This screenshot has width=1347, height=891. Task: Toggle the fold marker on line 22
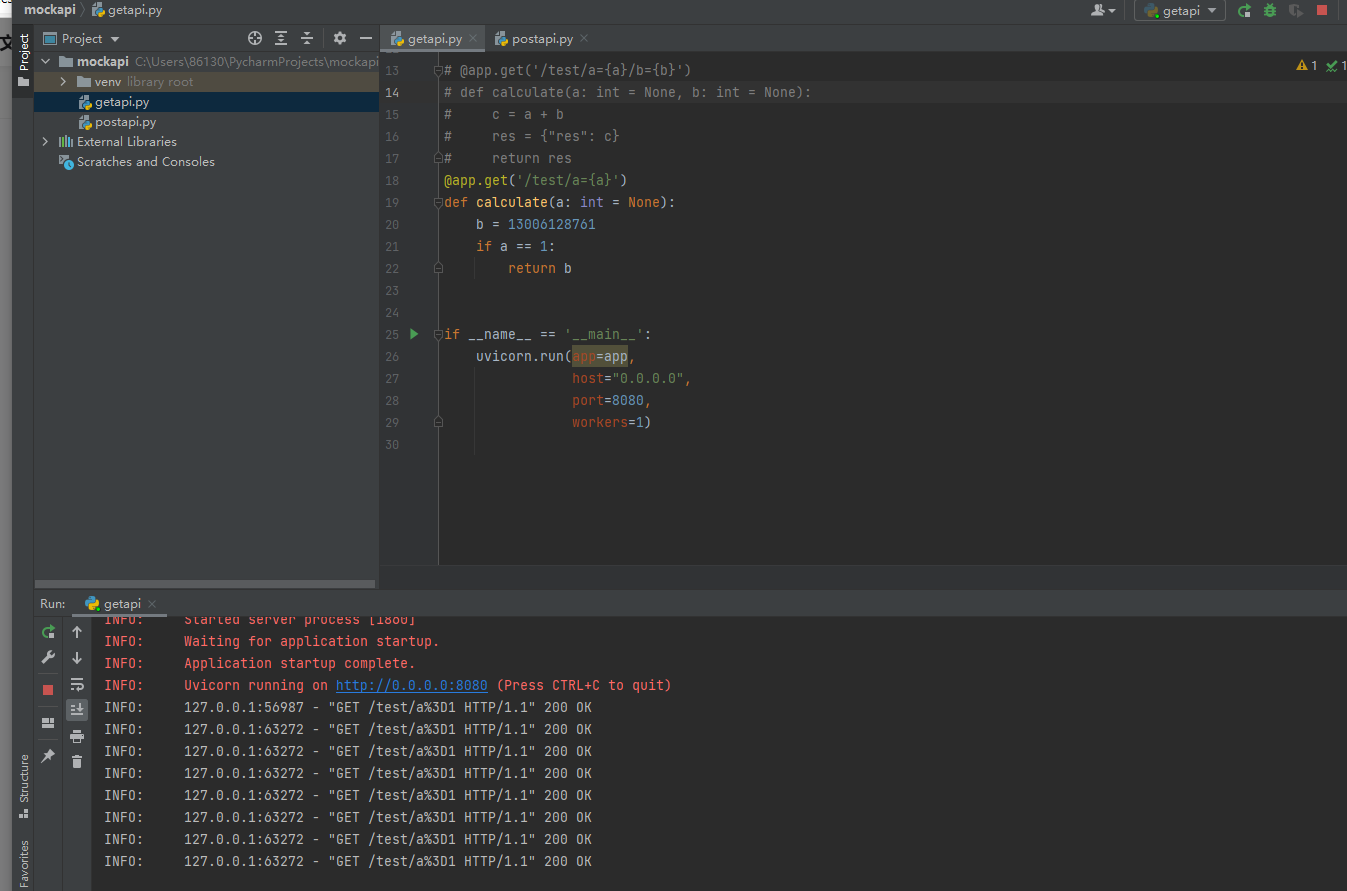point(438,268)
